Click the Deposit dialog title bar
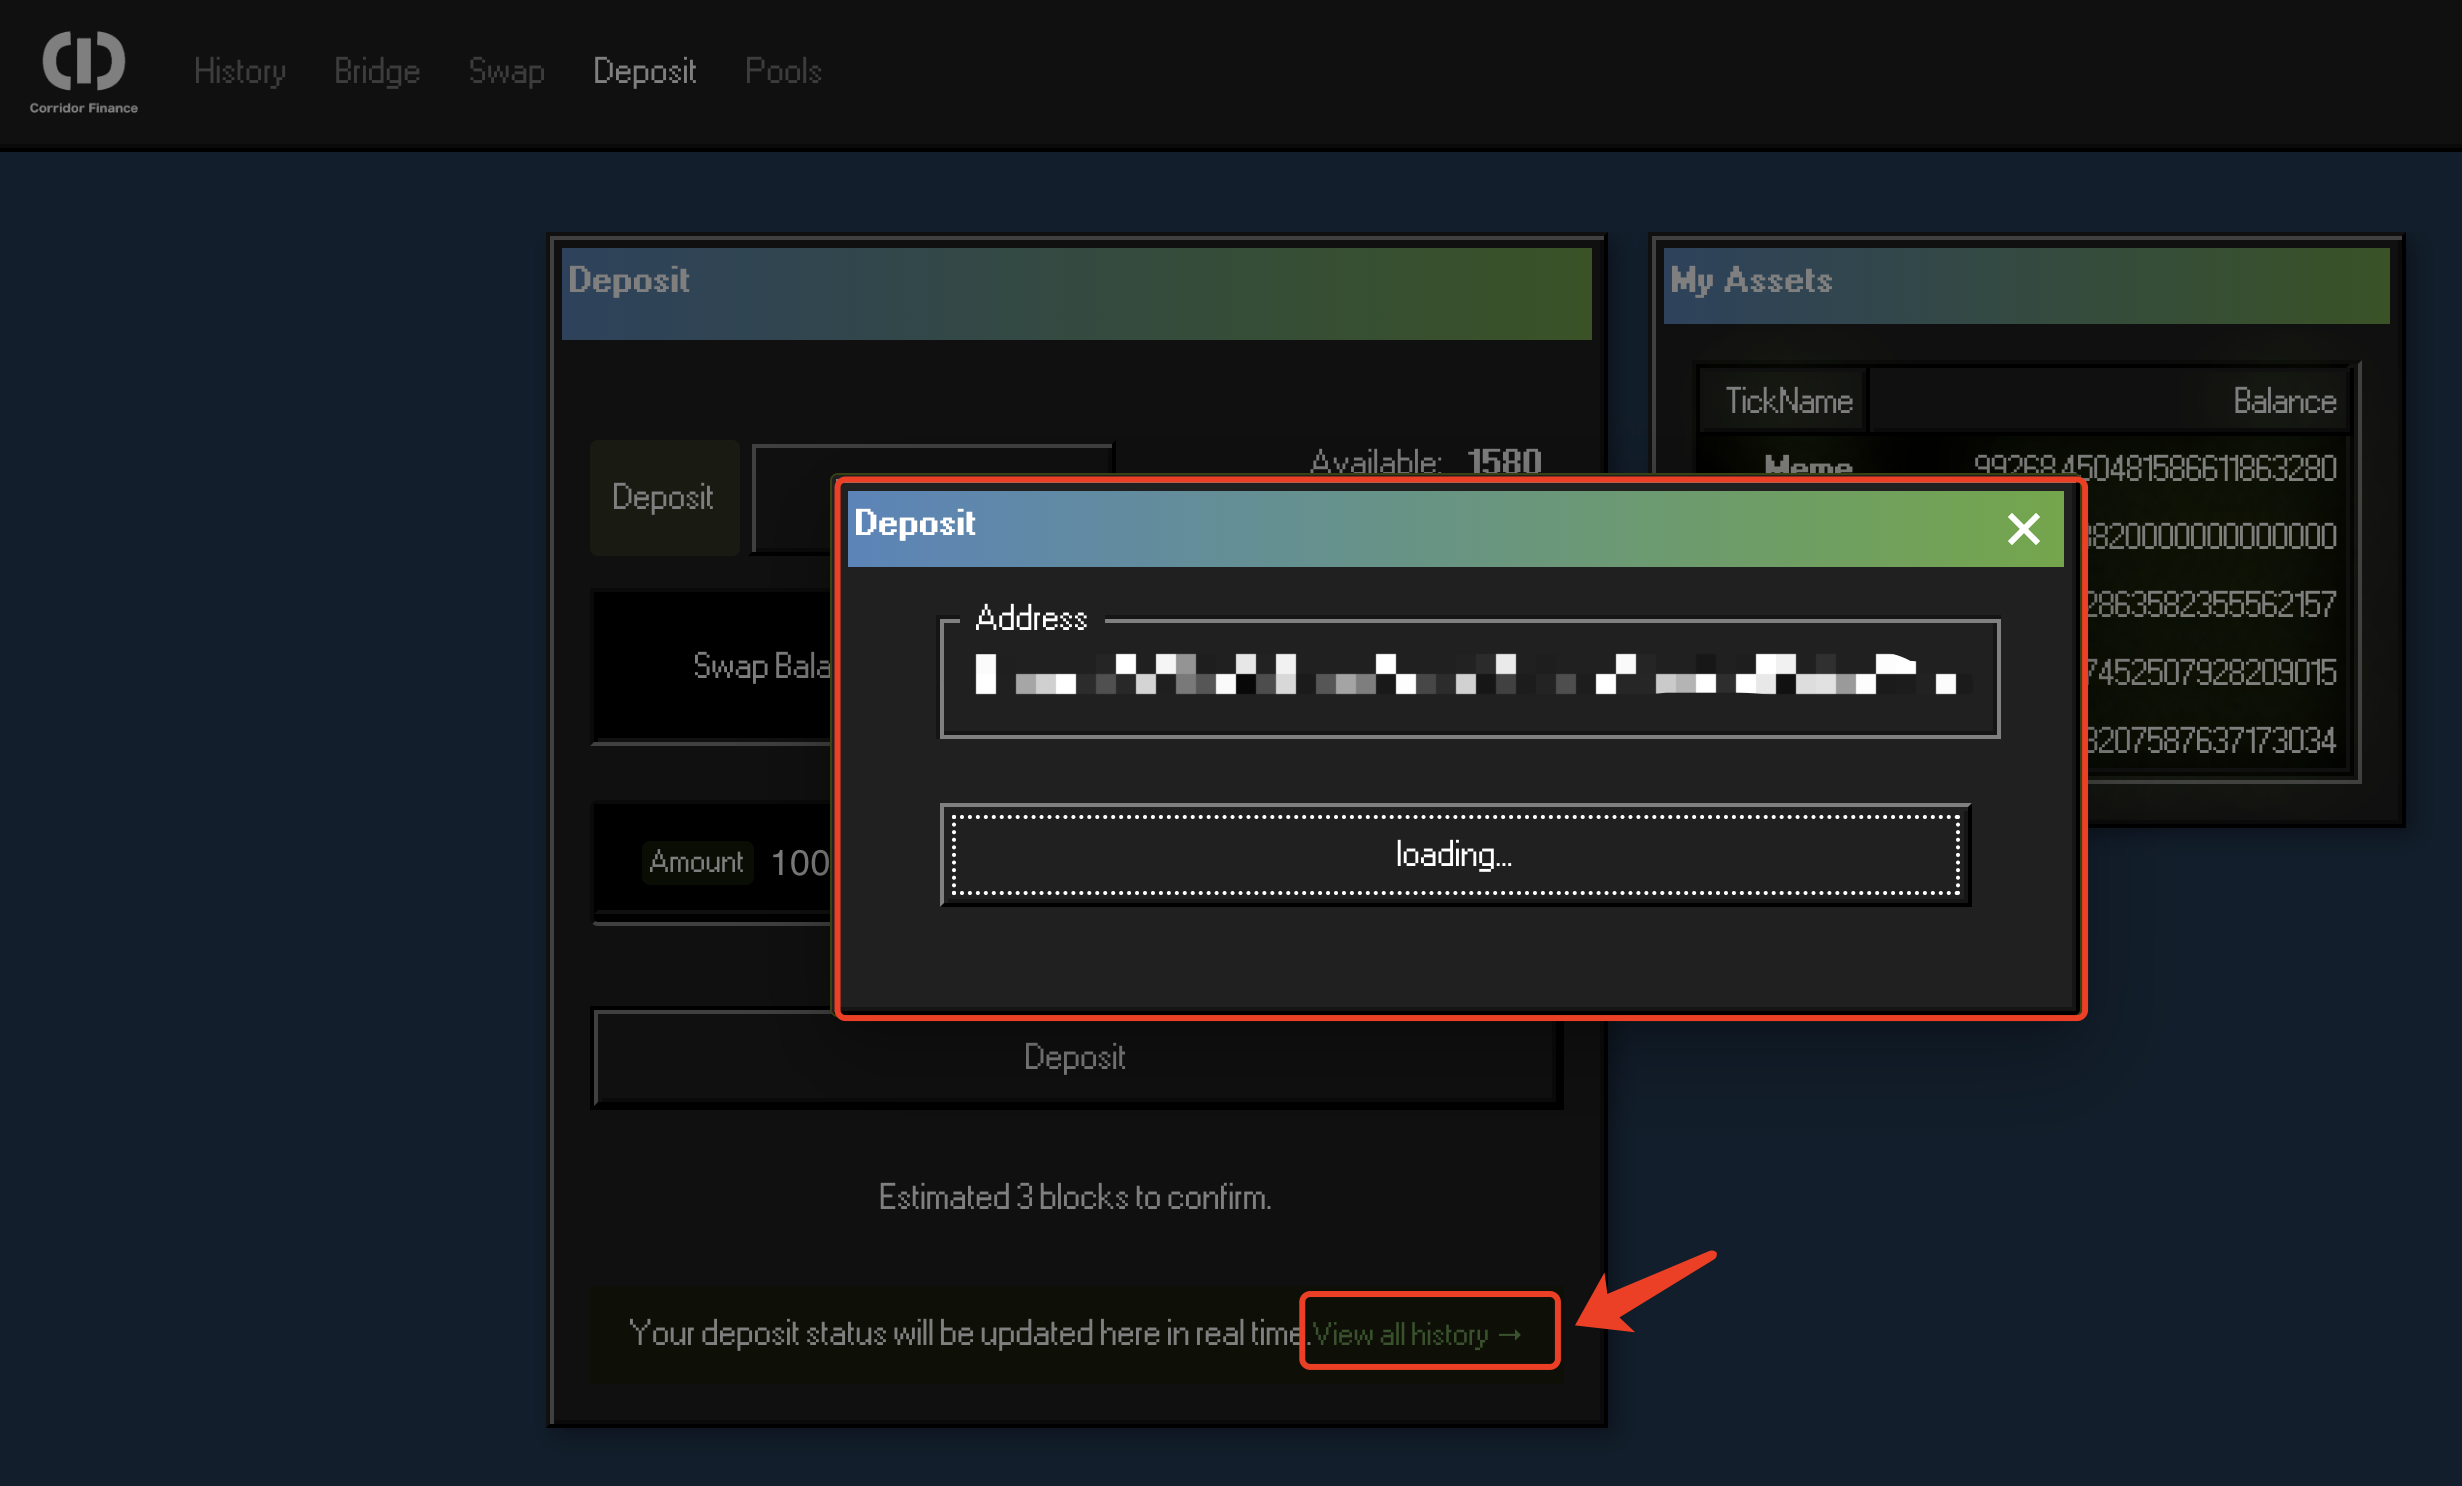 point(1400,527)
